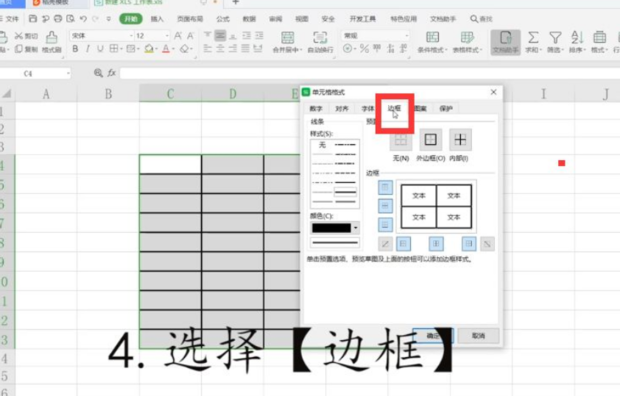
Task: Click the Cut (剪切) scissors icon
Action: 19,36
